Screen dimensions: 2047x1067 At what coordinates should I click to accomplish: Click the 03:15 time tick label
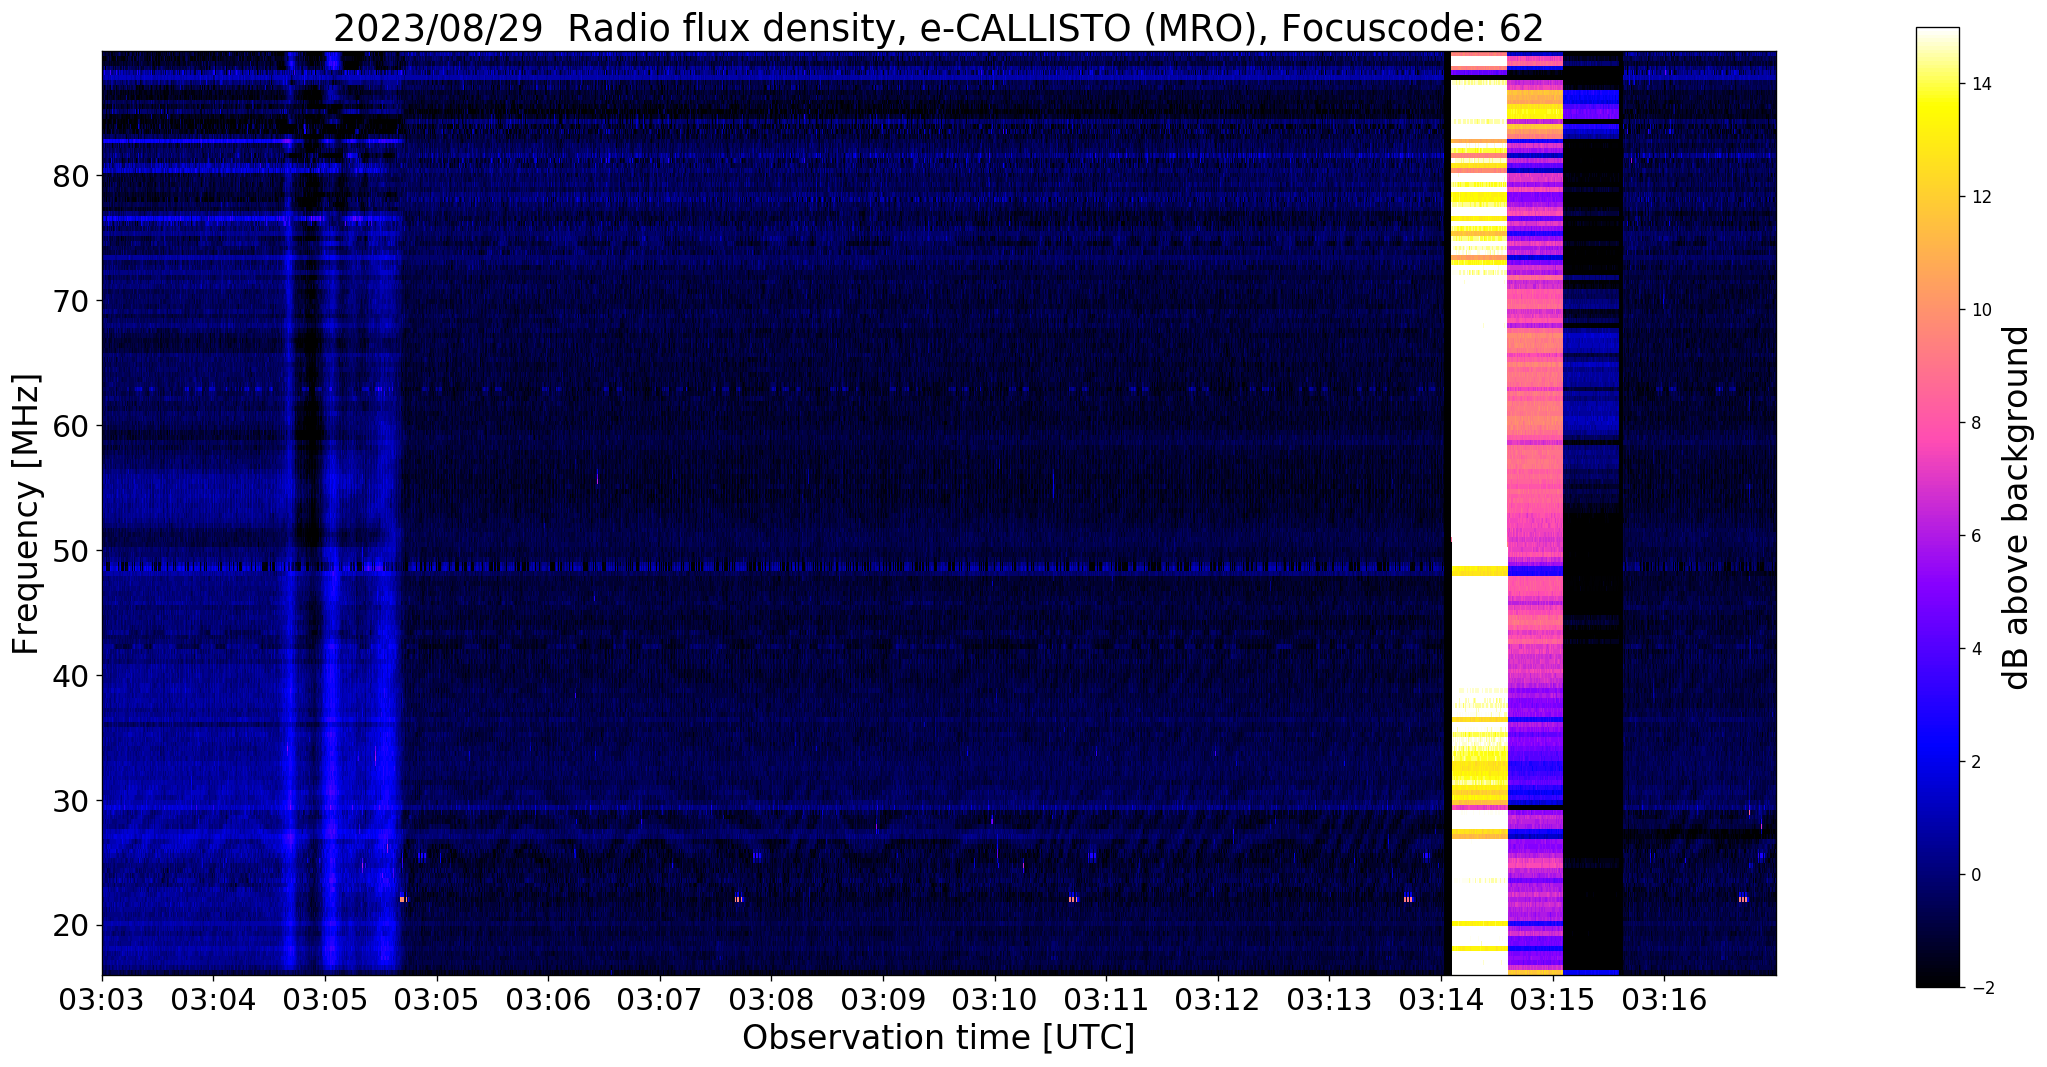coord(1552,1000)
